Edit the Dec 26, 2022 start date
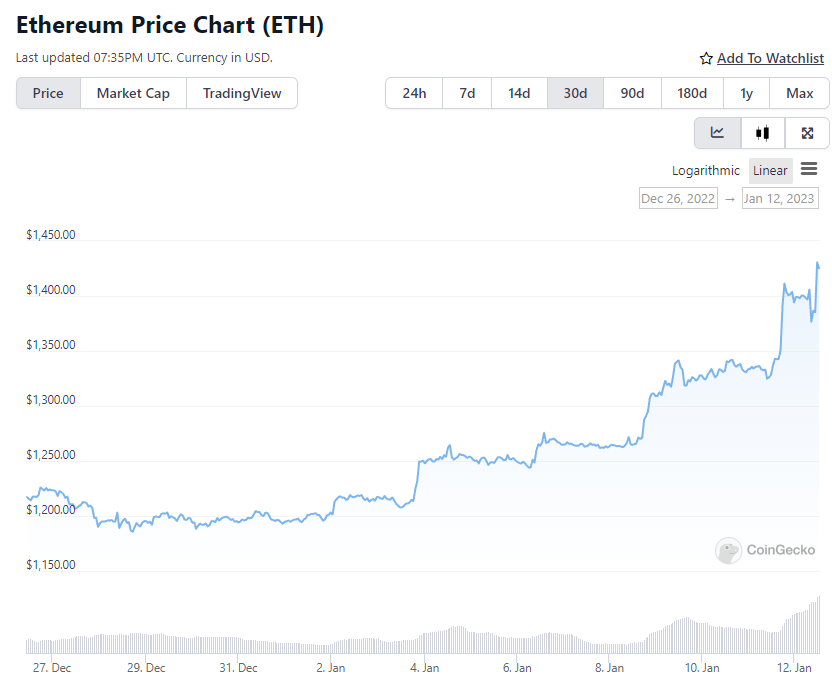 (678, 198)
